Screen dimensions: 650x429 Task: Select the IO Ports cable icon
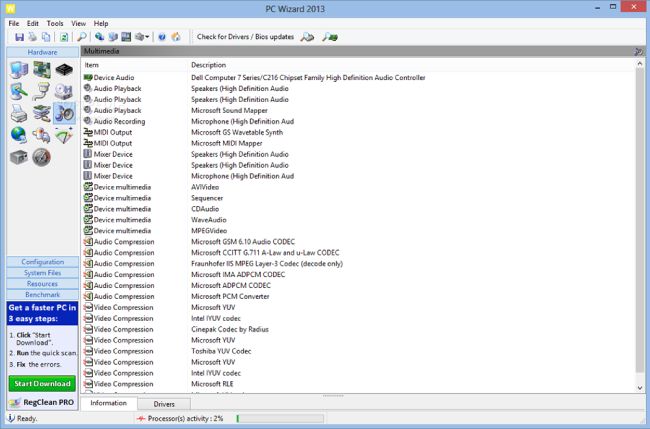42,91
